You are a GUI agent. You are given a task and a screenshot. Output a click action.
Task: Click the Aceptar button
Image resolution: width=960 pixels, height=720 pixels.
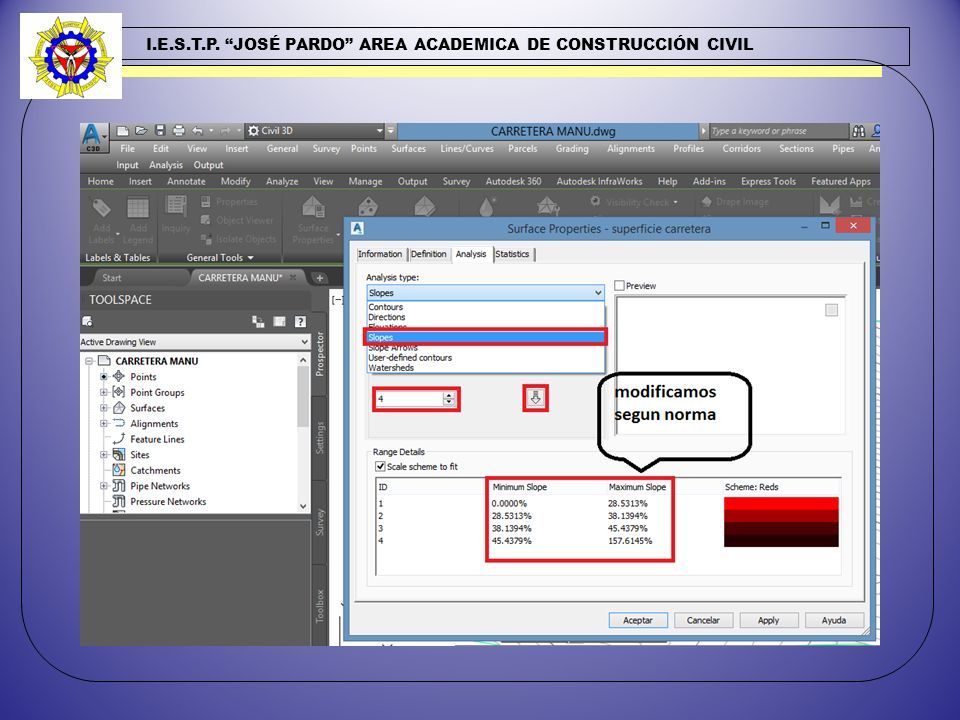pos(638,620)
